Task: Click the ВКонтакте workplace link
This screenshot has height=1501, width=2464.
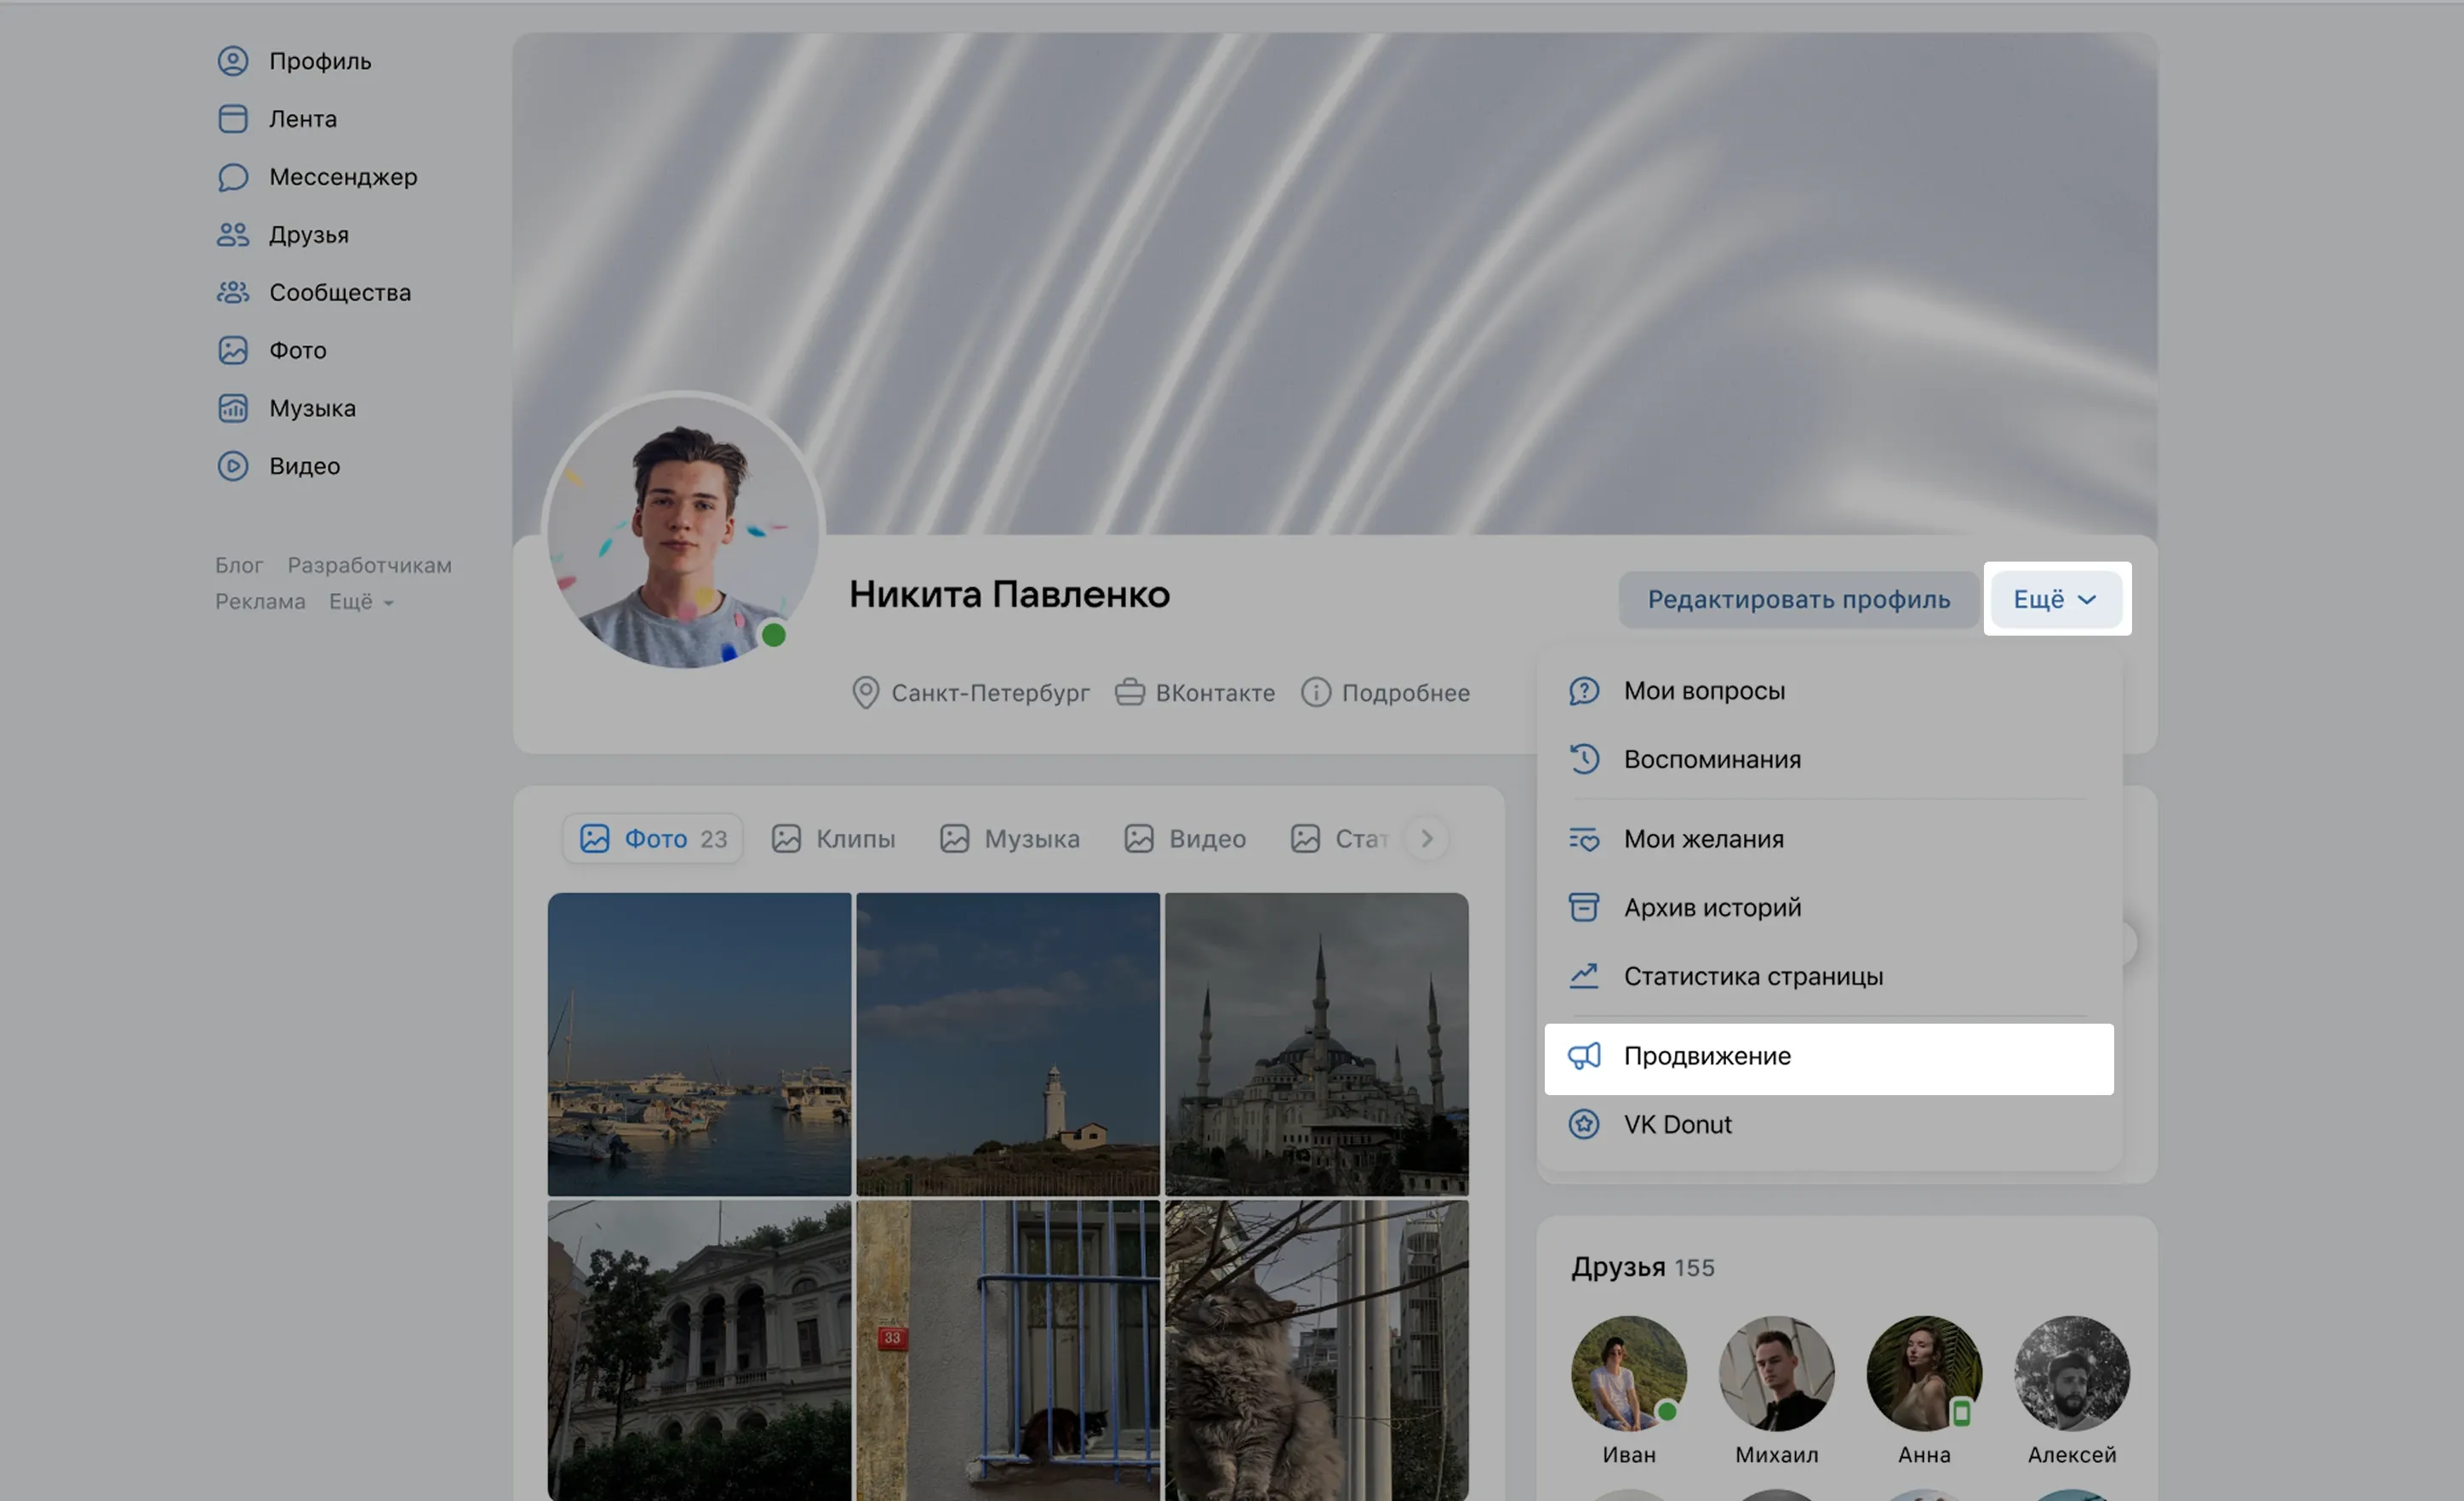Action: click(1195, 693)
